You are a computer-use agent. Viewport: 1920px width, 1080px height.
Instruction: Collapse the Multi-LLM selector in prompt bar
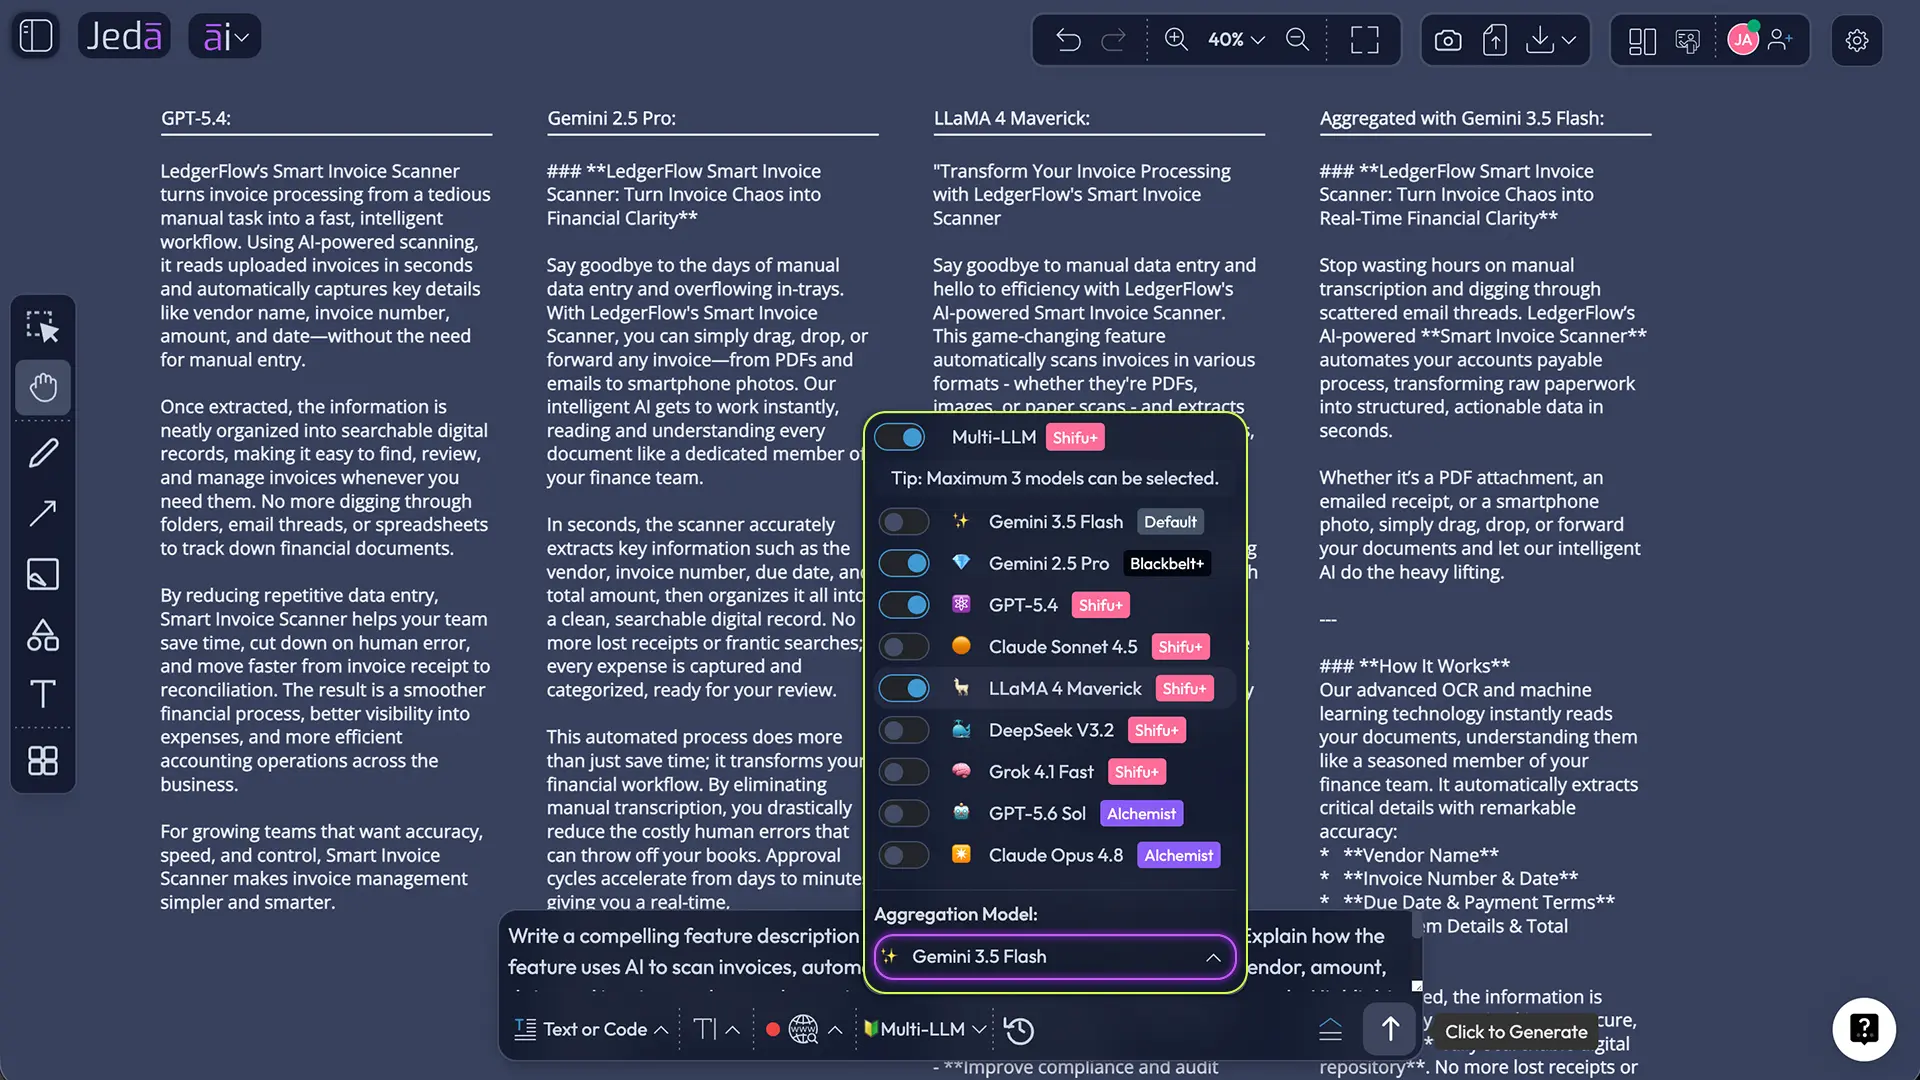tap(925, 1029)
